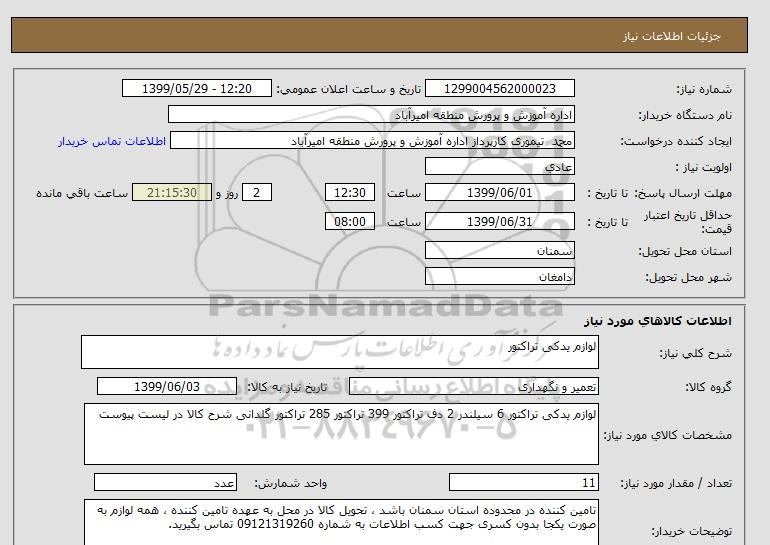770x545 pixels.
Task: Click the priority field showing عادی
Action: point(499,166)
